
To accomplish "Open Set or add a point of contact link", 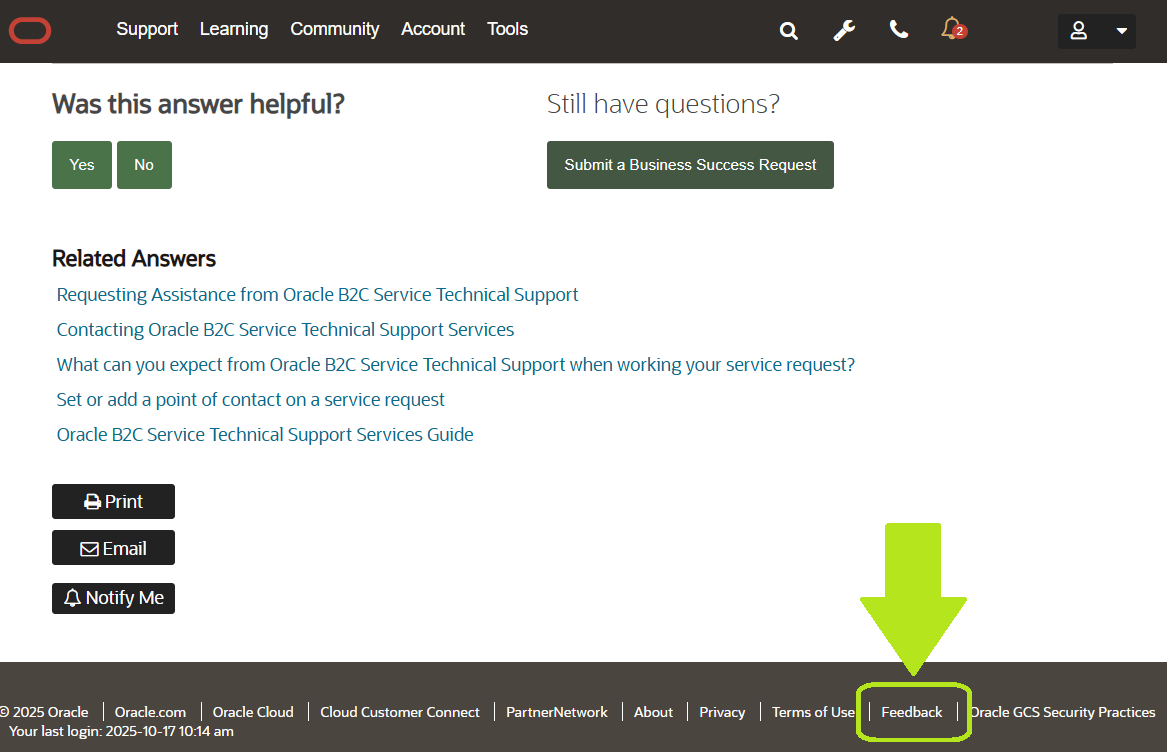I will [x=250, y=400].
